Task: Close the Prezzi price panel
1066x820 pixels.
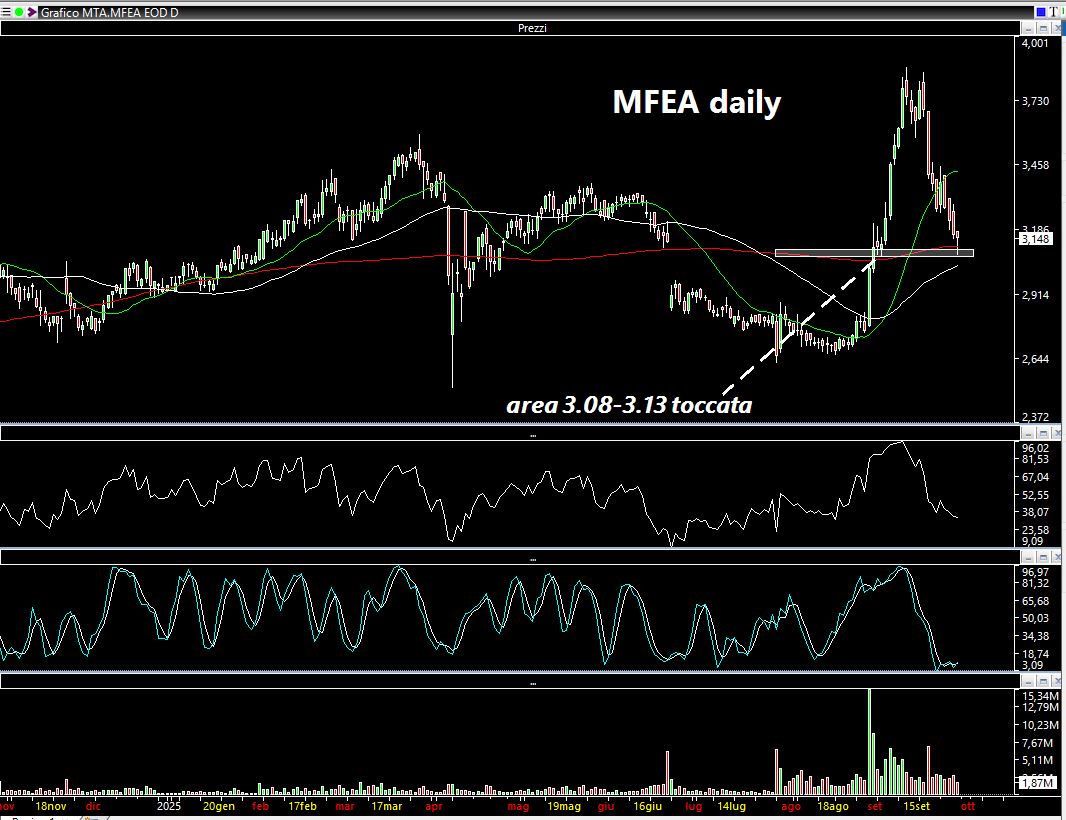Action: (1056, 29)
